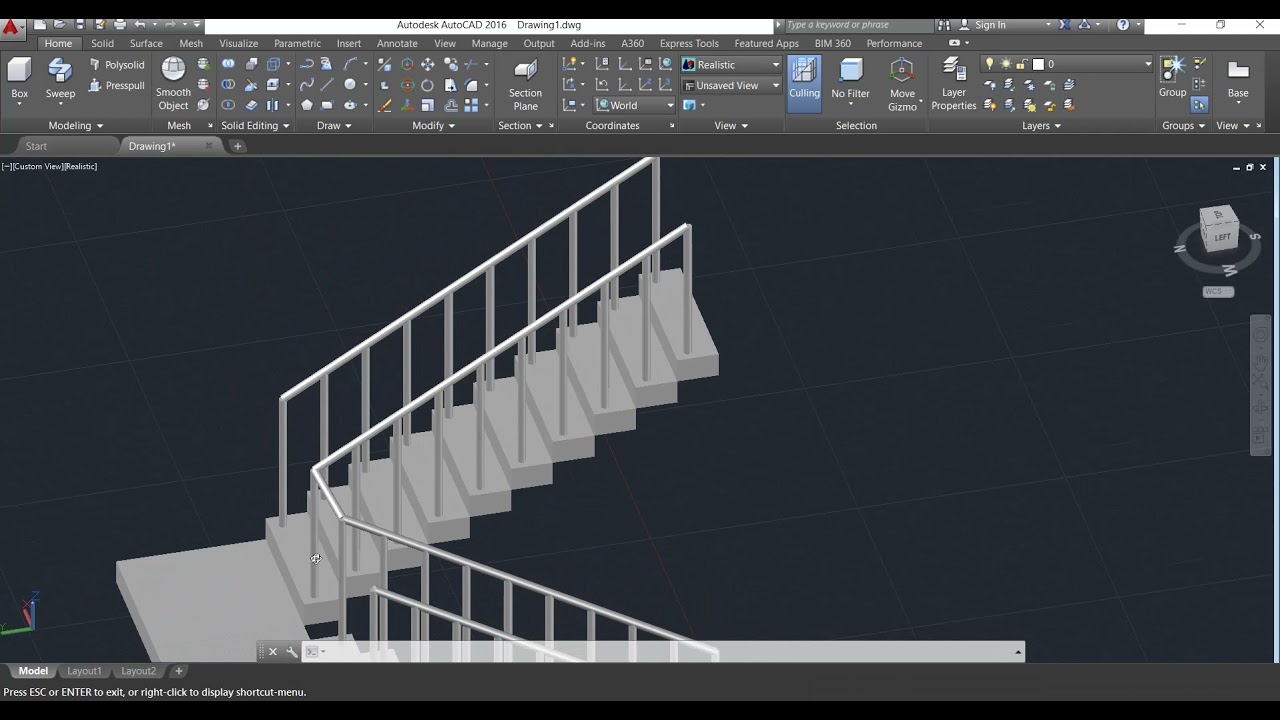Expand the Modify panel

click(x=434, y=126)
